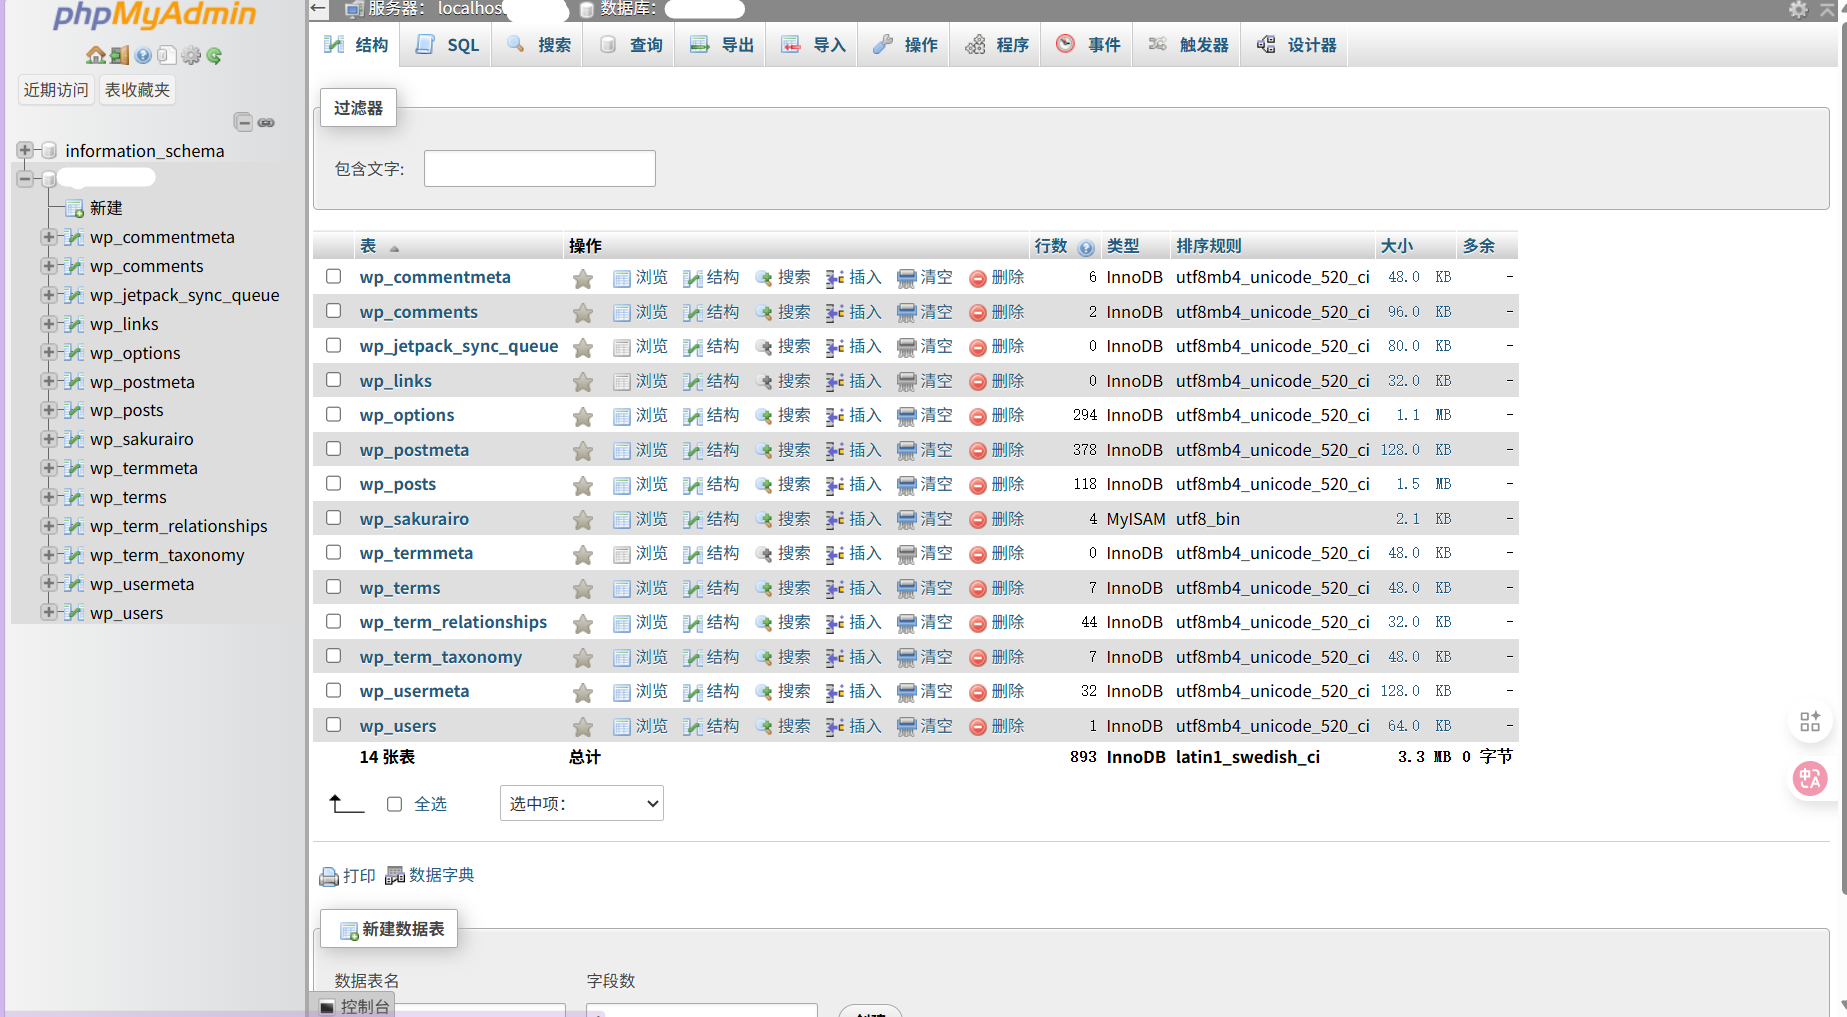Viewport: 1847px width, 1017px height.
Task: Open the 选中项 actions dropdown
Action: coord(581,804)
